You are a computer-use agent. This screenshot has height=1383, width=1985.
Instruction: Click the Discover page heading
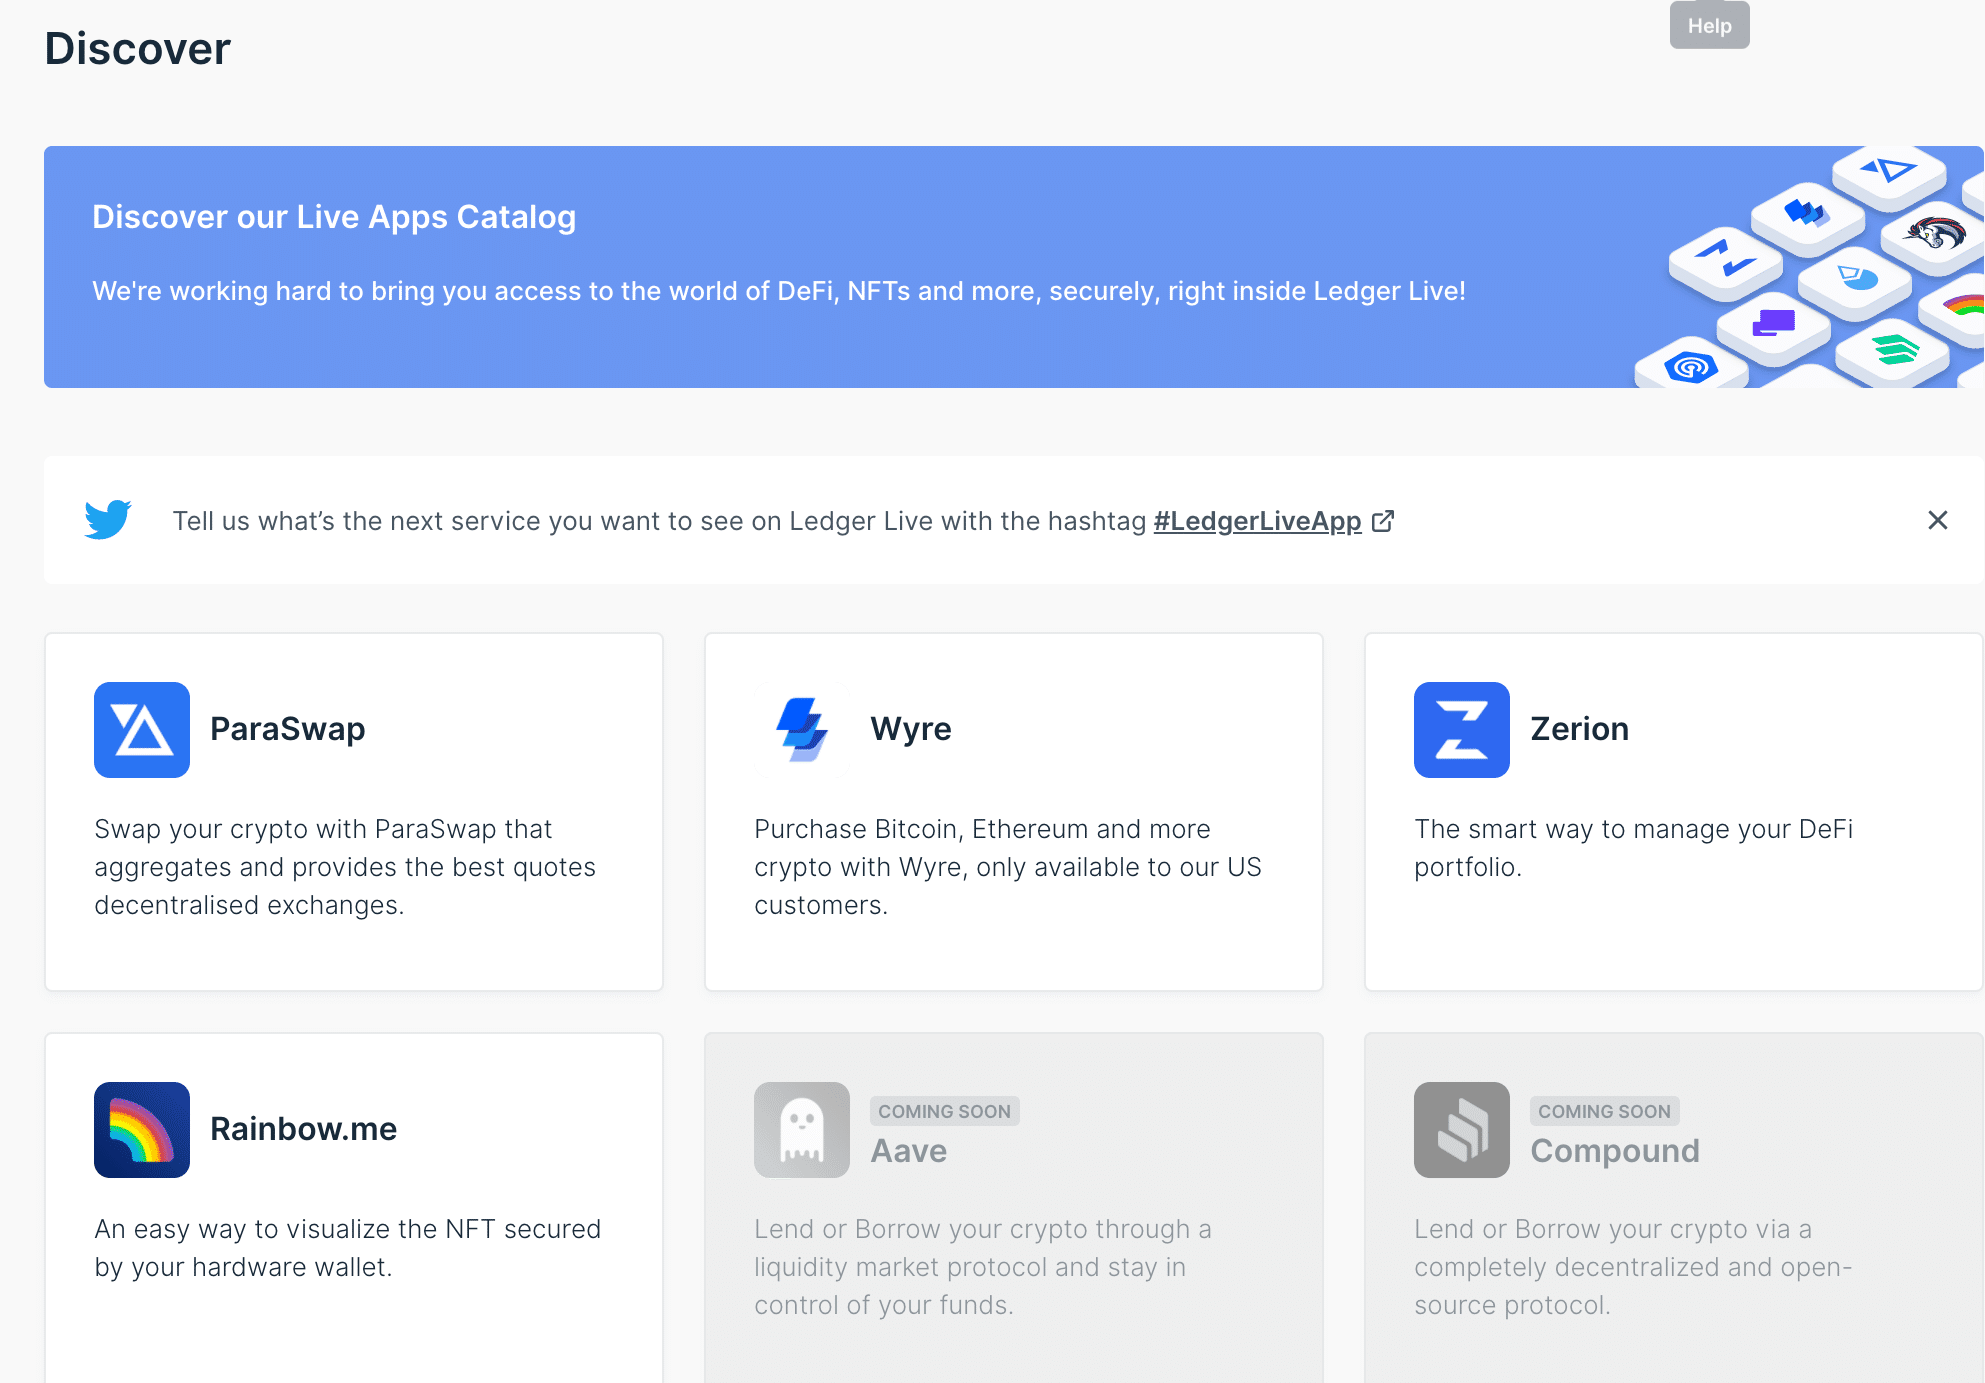tap(138, 49)
